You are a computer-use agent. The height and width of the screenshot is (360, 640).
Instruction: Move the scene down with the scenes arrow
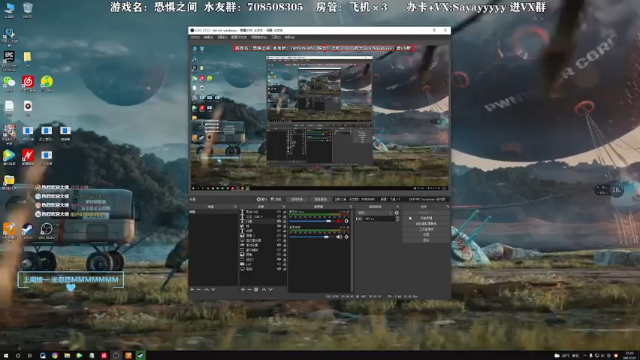213,289
